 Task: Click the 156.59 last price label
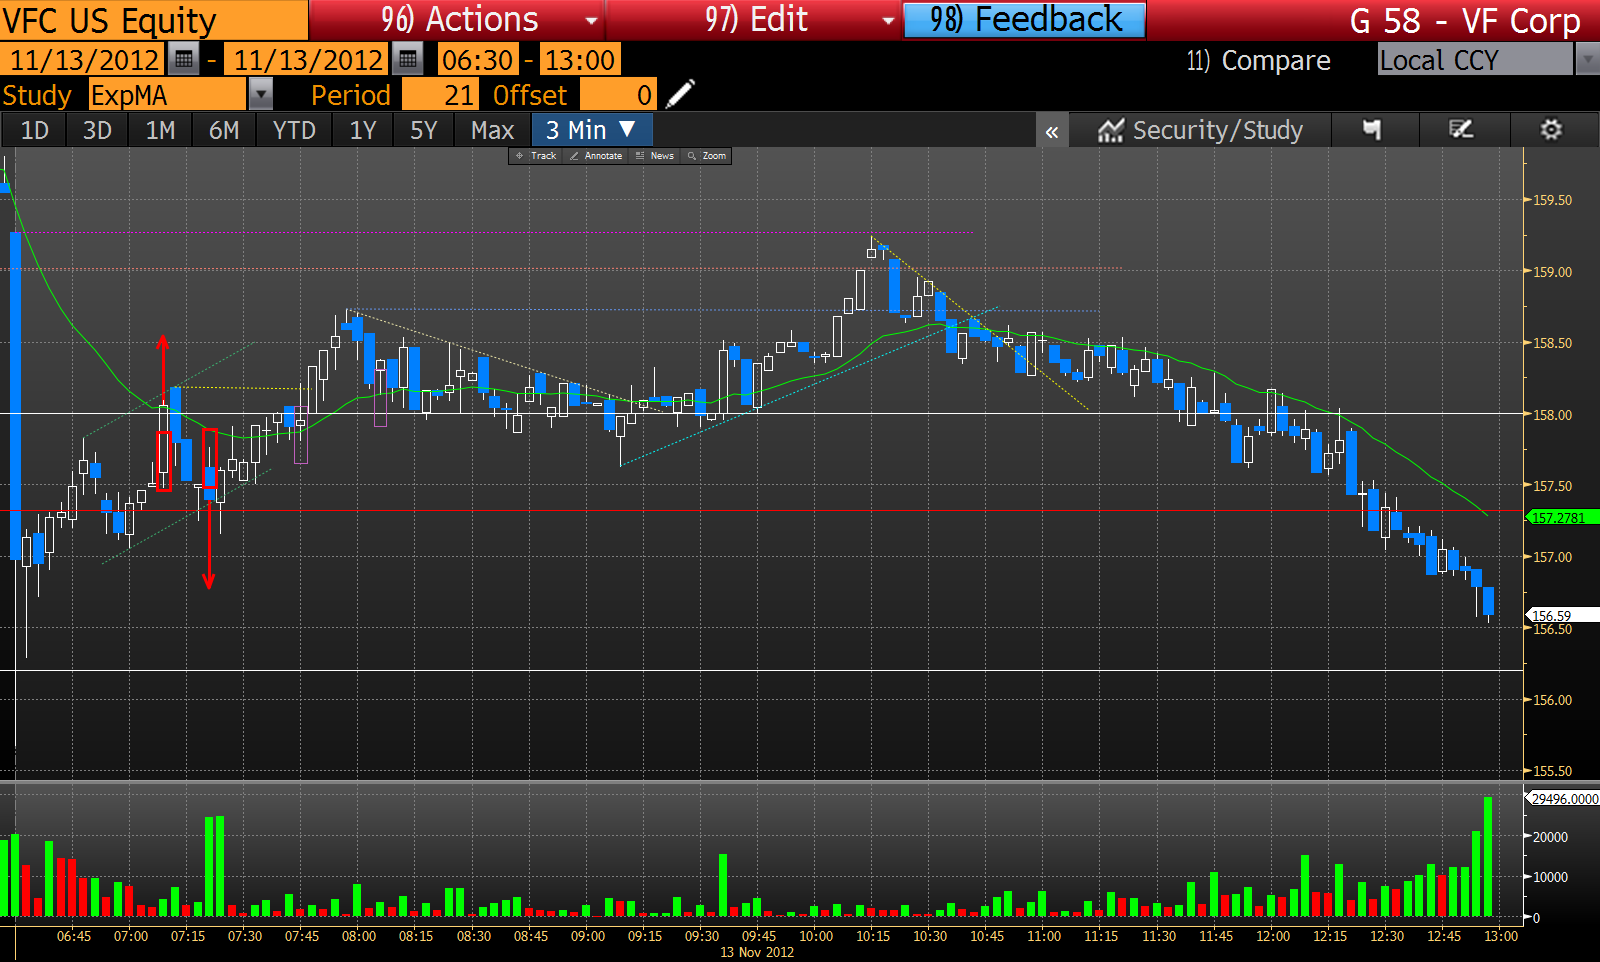click(x=1562, y=616)
